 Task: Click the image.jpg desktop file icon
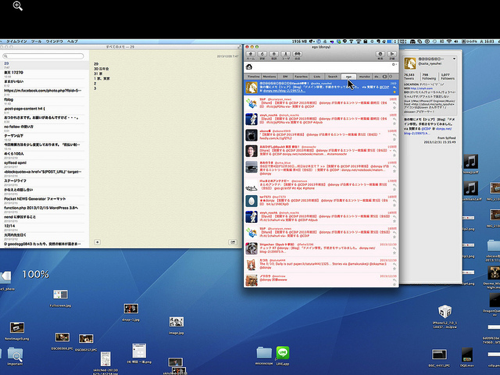point(176,322)
